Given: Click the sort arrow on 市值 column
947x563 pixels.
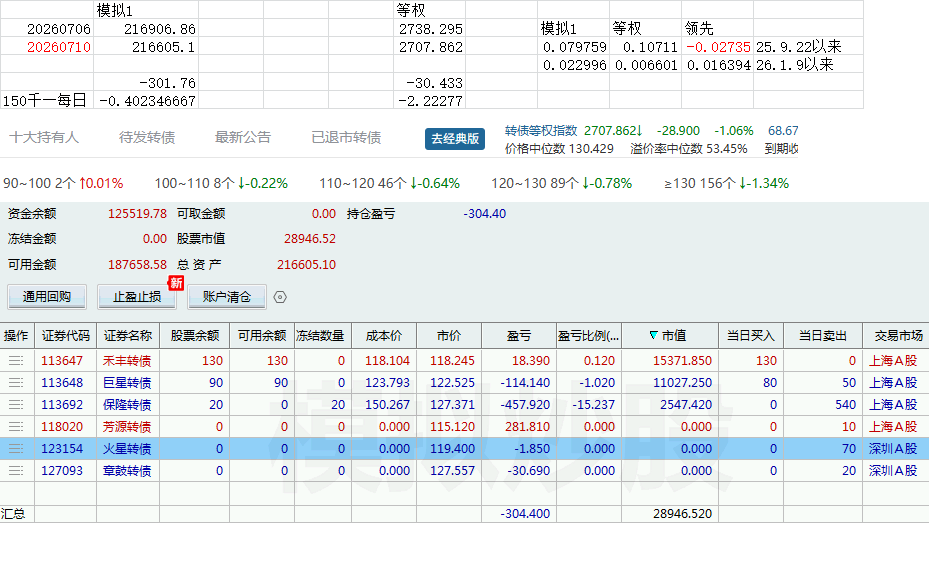Looking at the screenshot, I should tap(653, 335).
